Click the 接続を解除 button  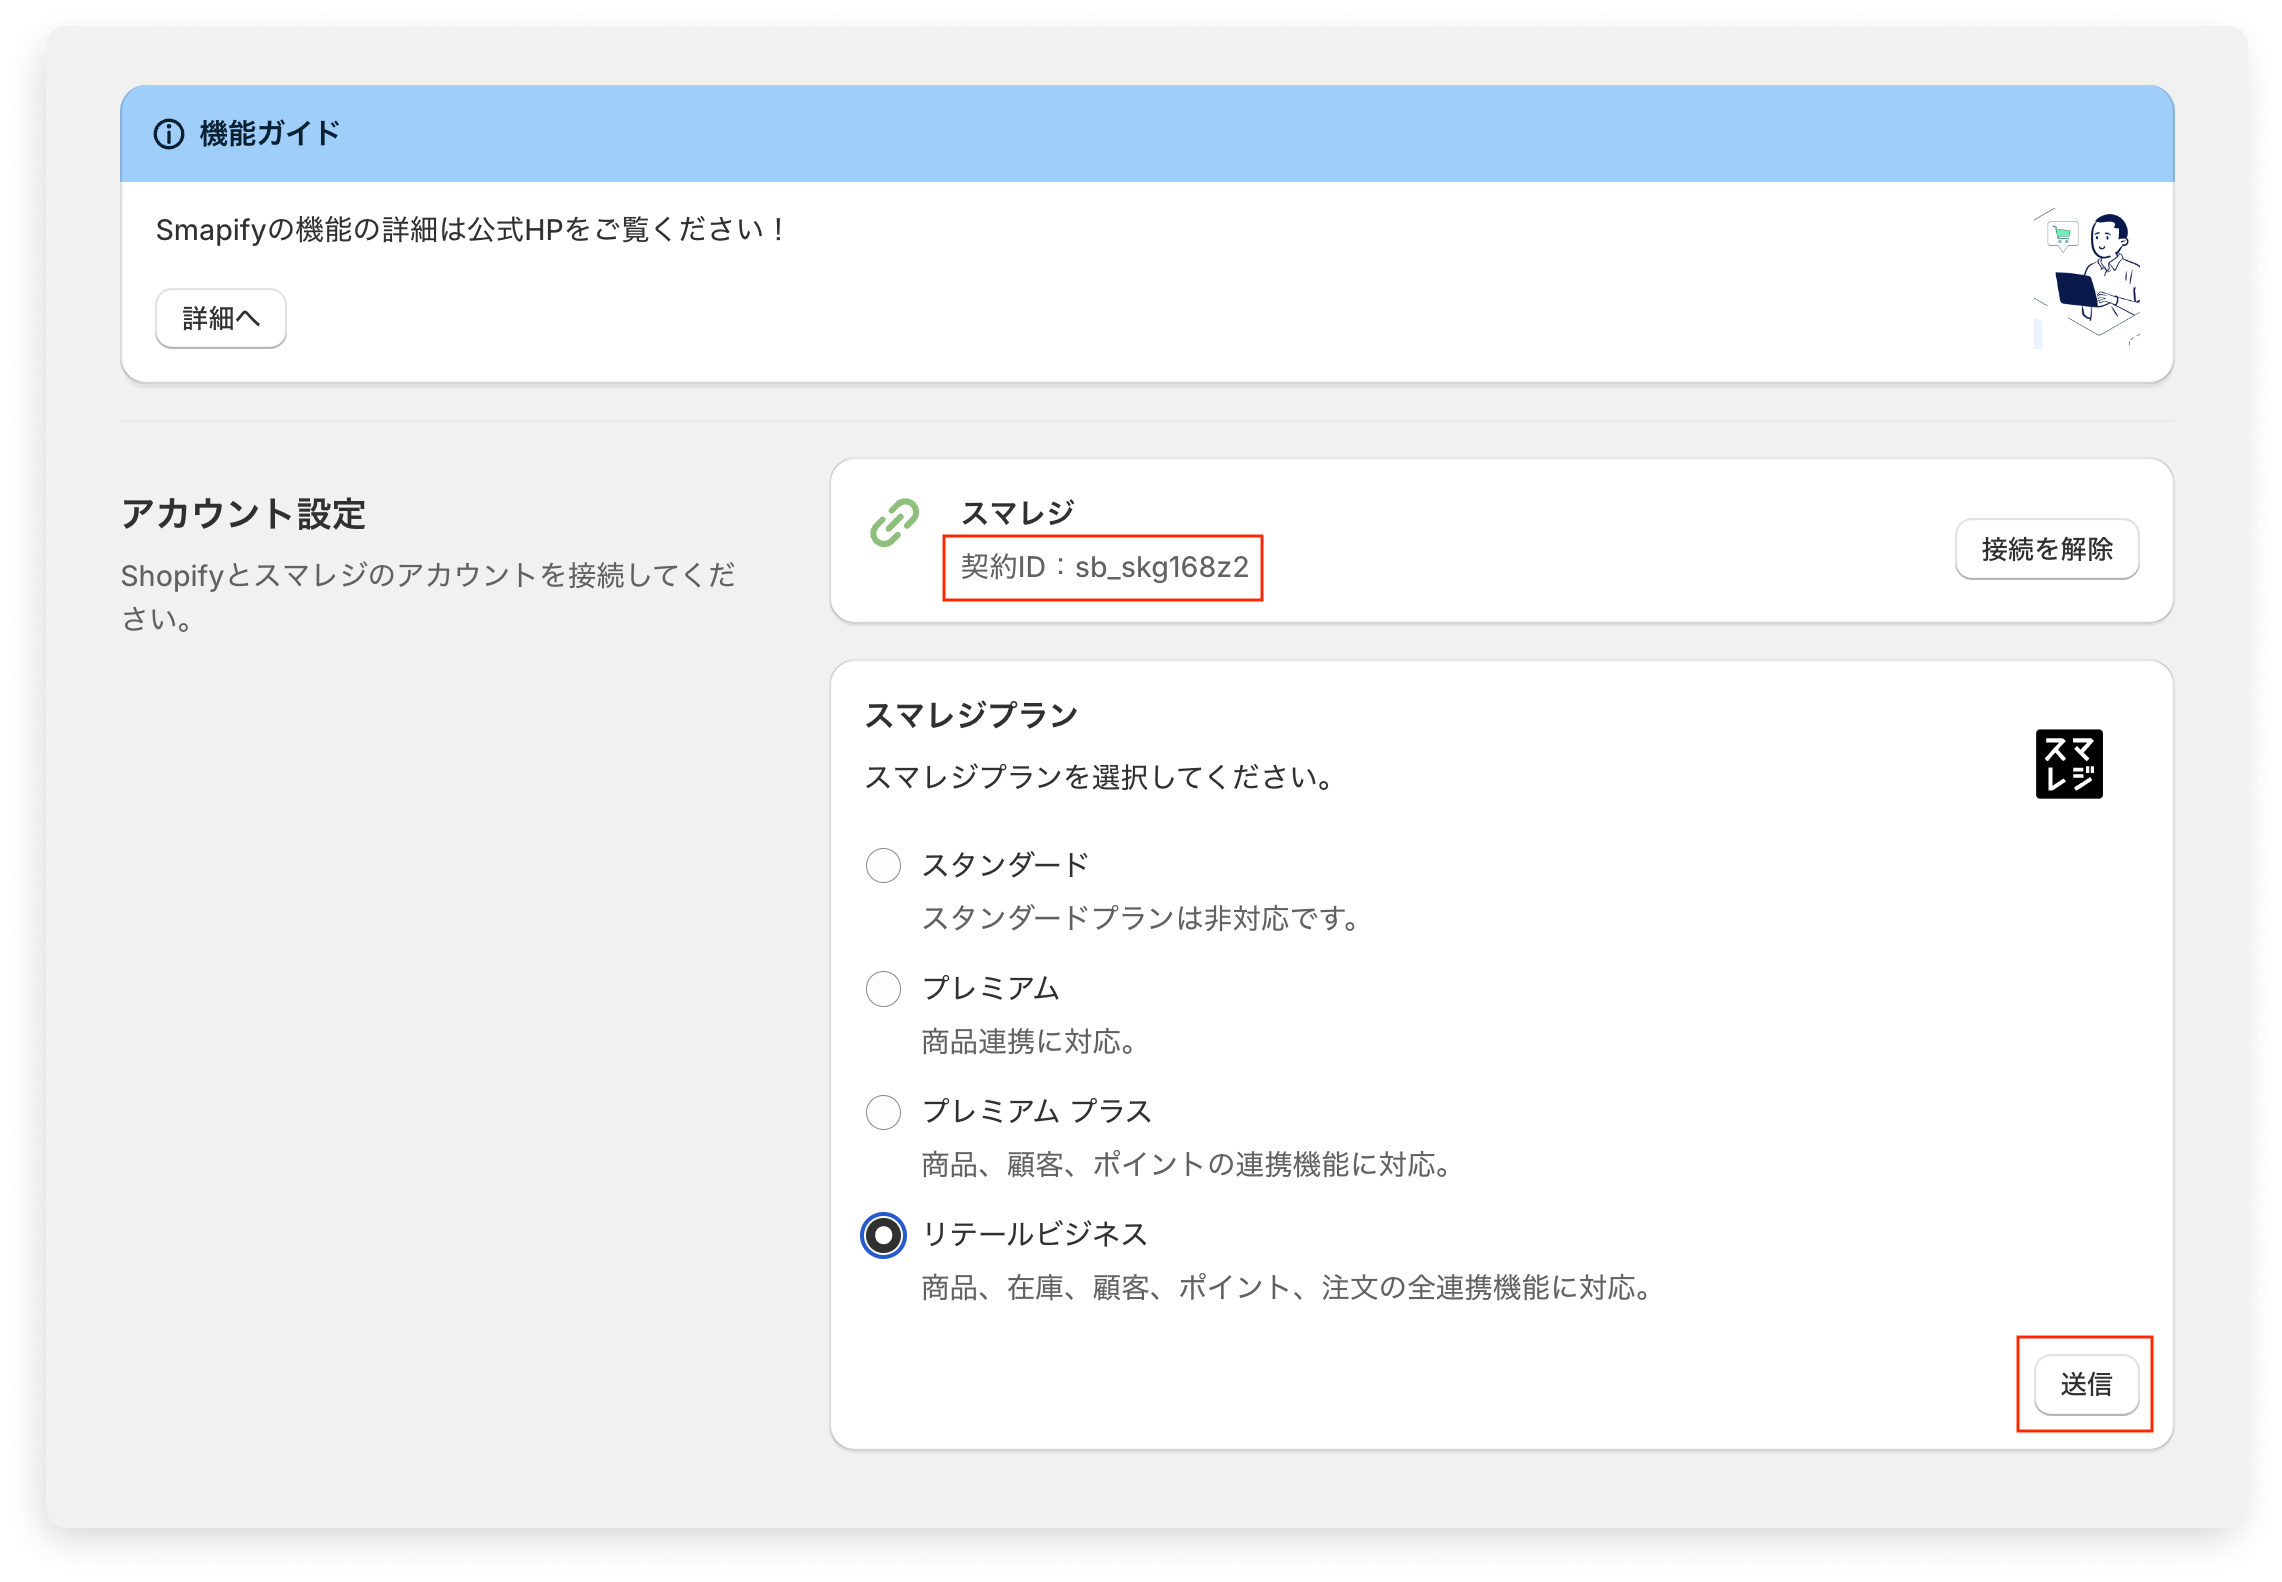click(2046, 549)
